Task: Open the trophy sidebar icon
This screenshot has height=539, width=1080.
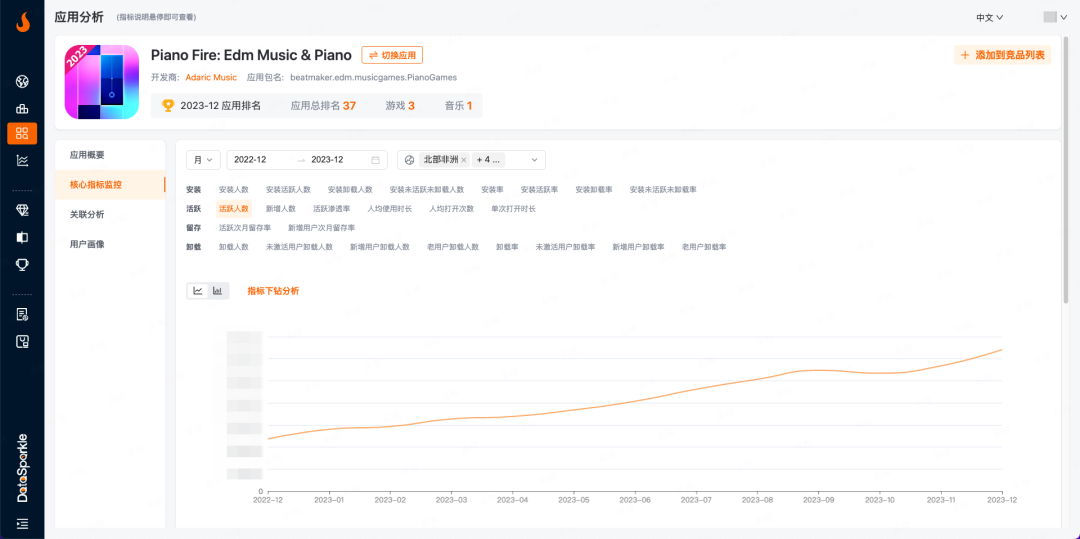Action: click(x=22, y=264)
